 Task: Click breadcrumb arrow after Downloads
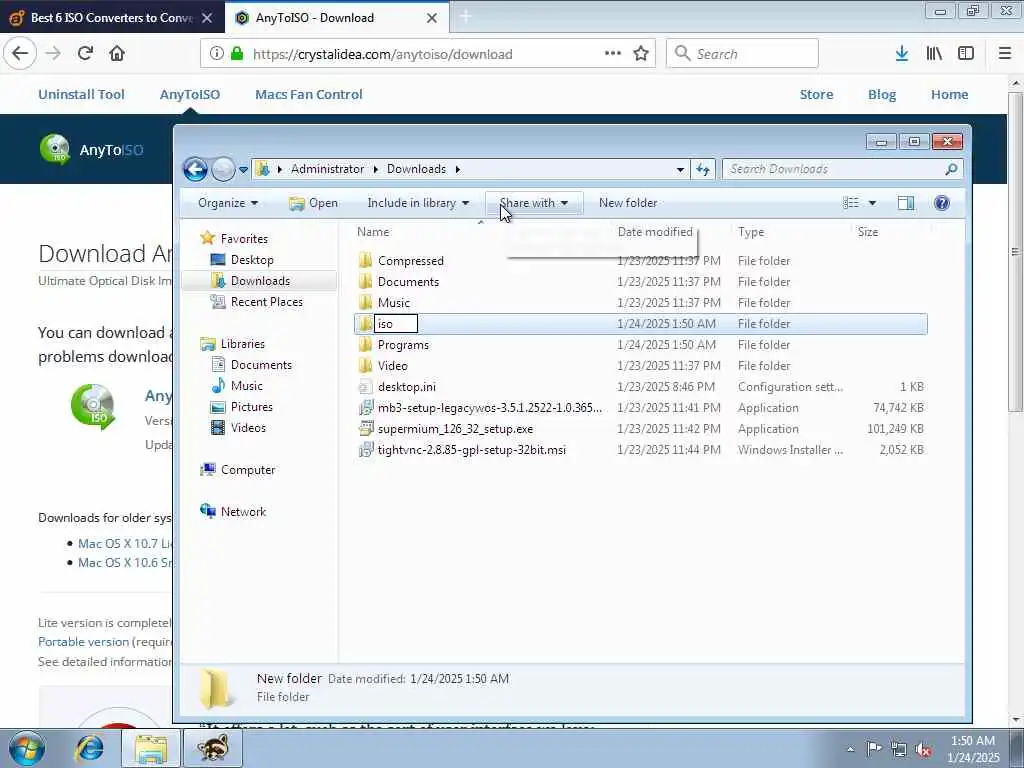coord(458,169)
